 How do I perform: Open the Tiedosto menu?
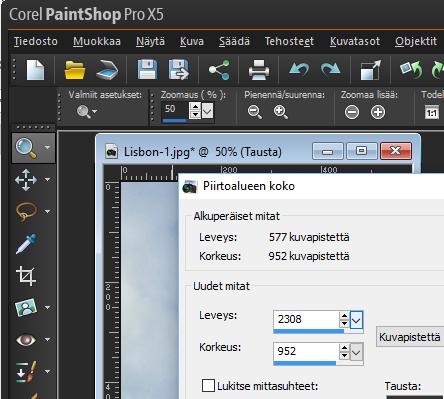(36, 41)
